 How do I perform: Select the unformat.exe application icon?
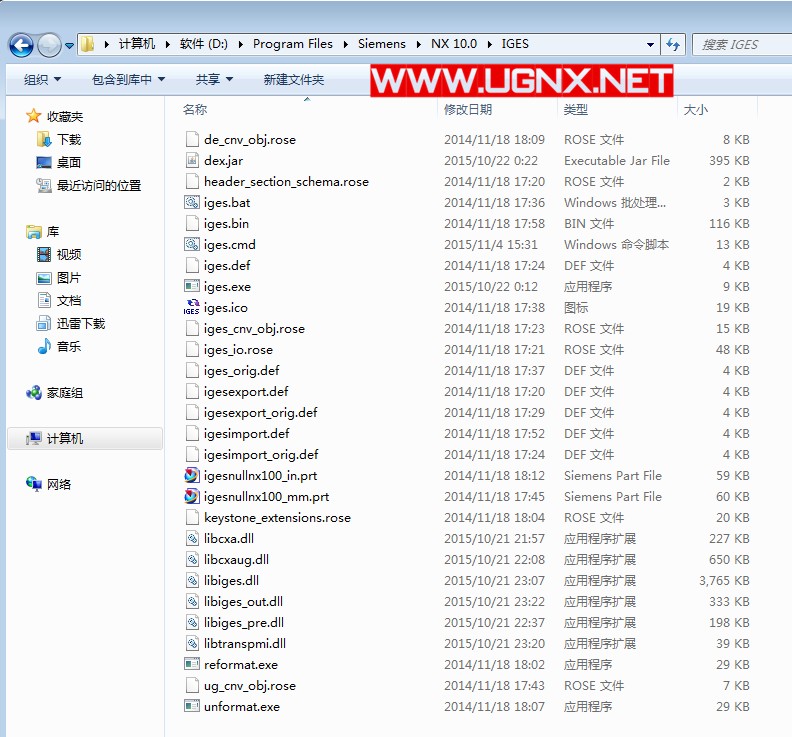pos(192,706)
